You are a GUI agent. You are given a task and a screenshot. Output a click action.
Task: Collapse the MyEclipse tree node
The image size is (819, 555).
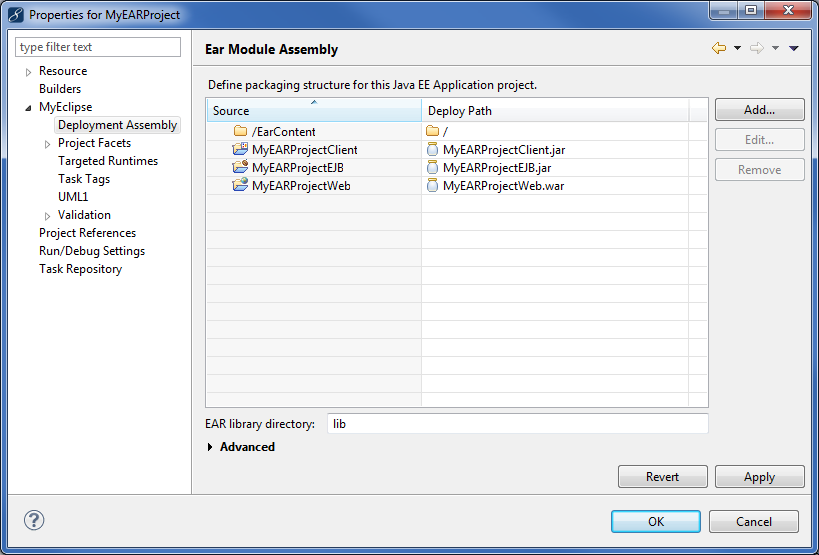pos(29,108)
